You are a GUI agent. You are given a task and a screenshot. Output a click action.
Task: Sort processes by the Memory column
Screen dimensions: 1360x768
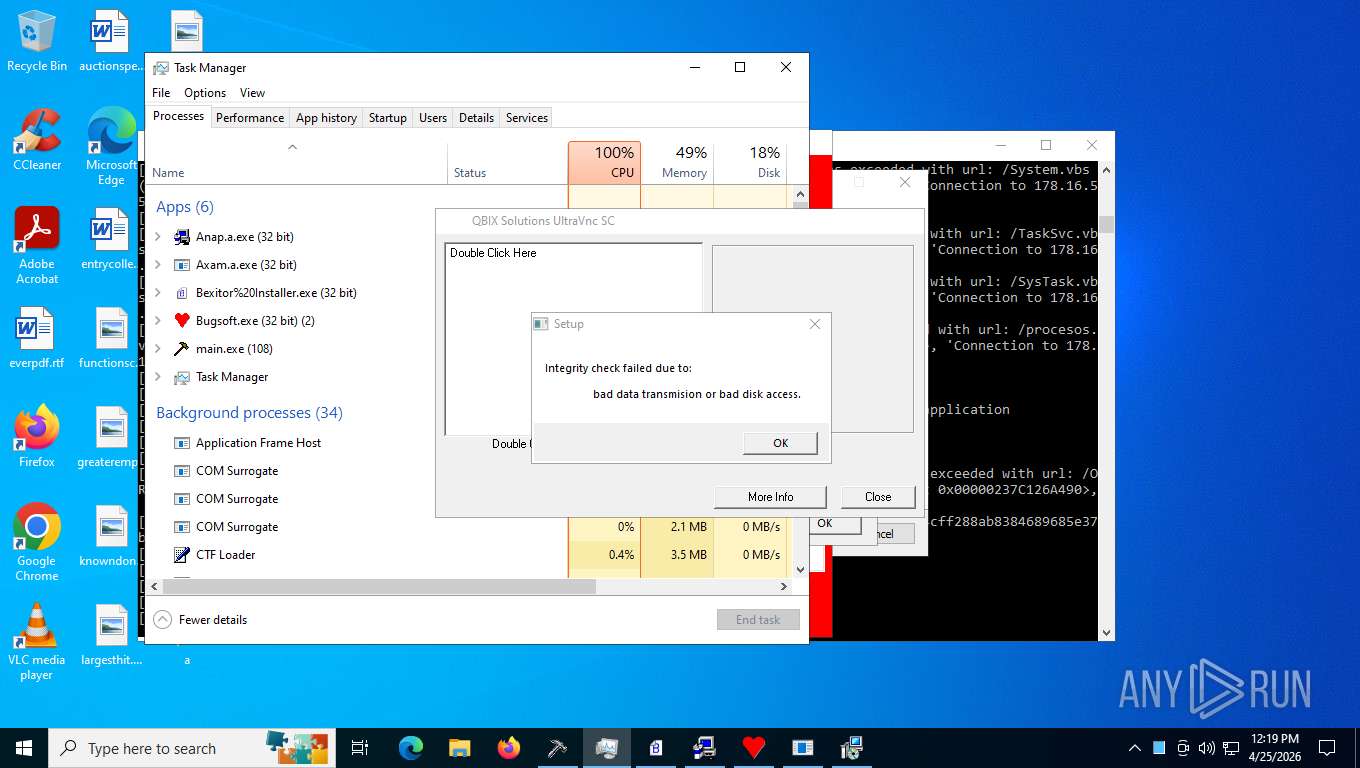pyautogui.click(x=677, y=162)
